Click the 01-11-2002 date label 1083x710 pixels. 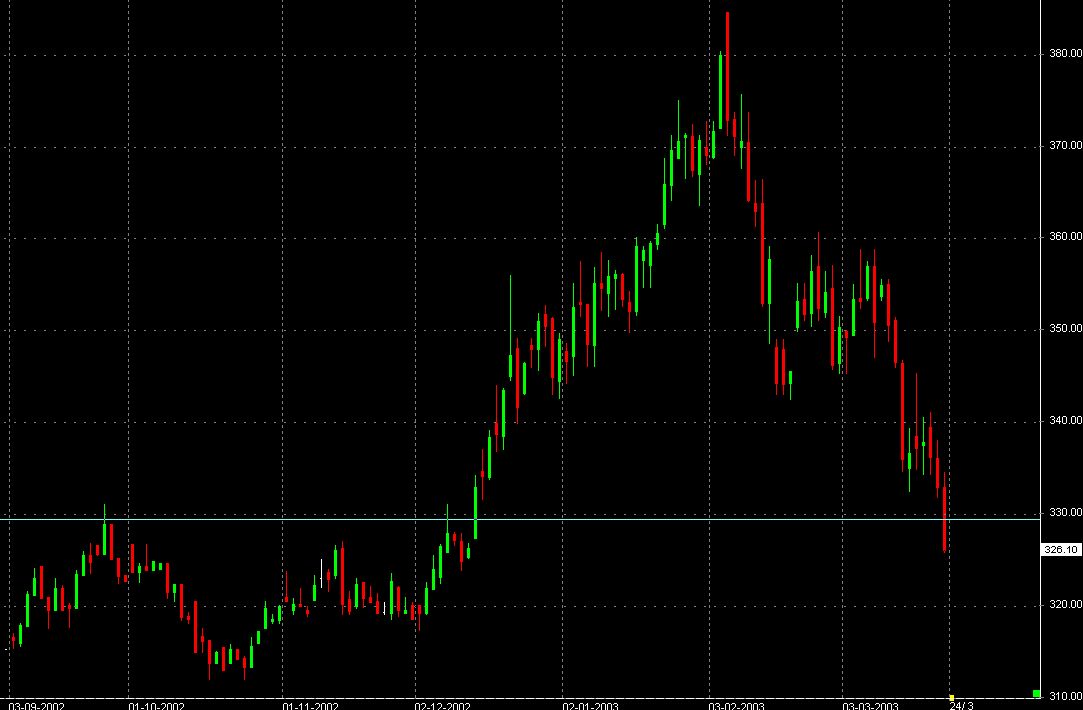point(311,706)
